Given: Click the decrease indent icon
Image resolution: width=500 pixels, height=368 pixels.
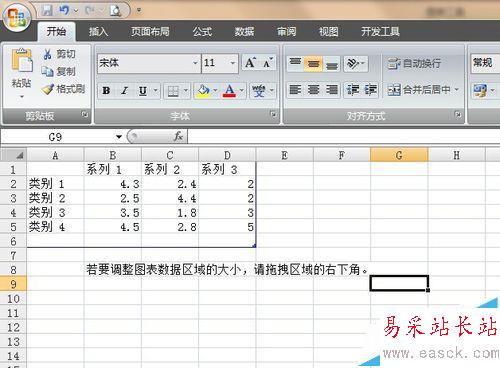Looking at the screenshot, I should pos(353,90).
